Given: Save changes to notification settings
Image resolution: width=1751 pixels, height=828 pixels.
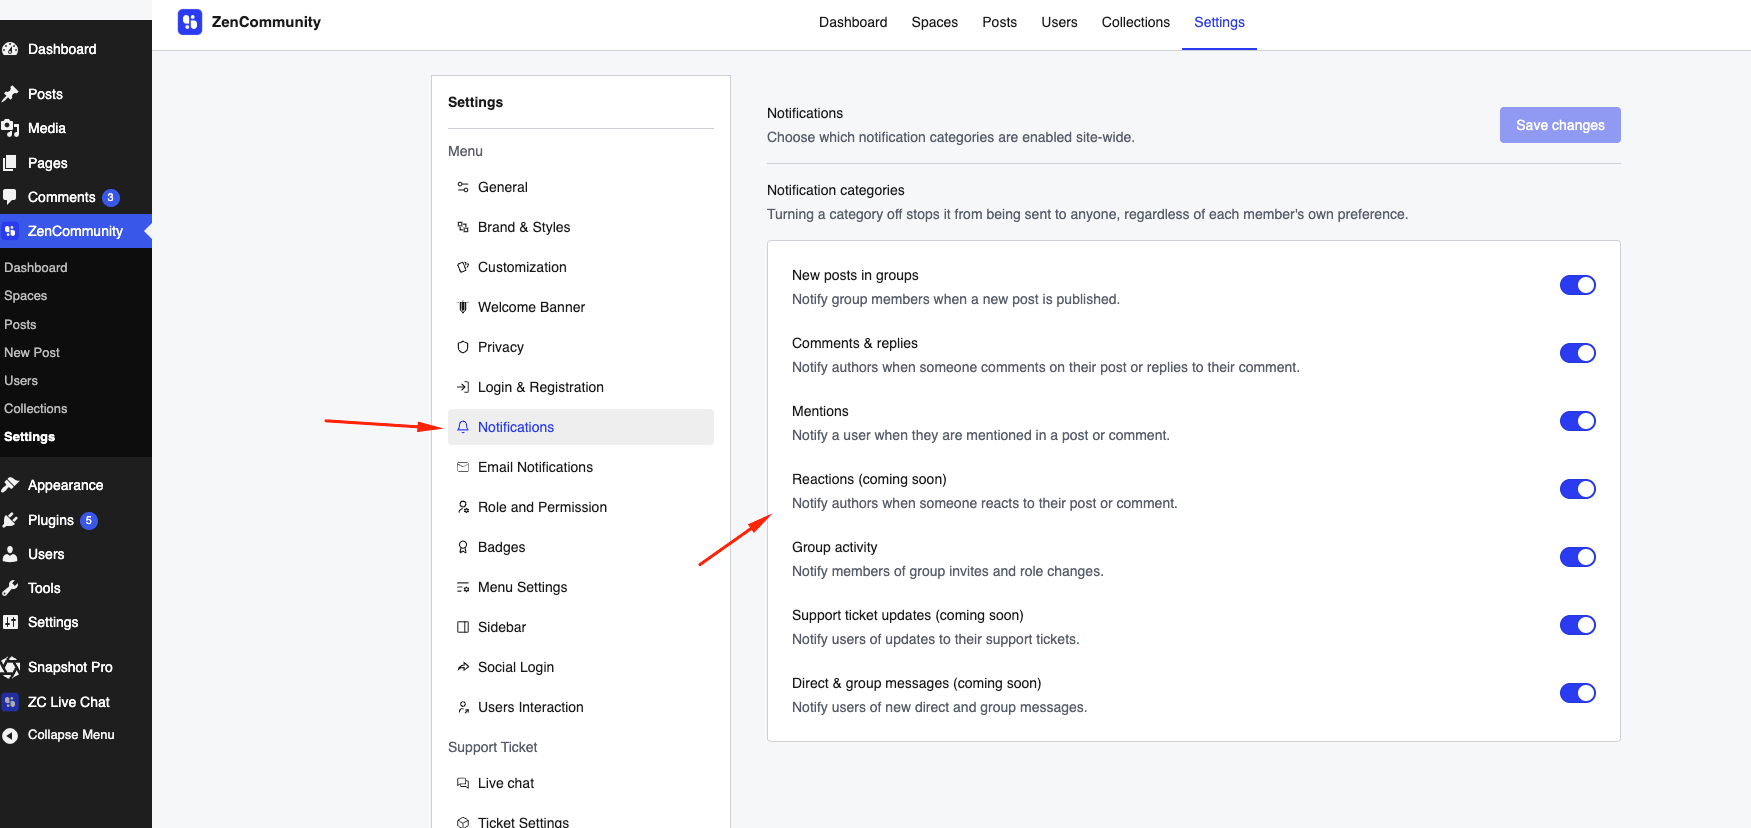Looking at the screenshot, I should point(1560,125).
